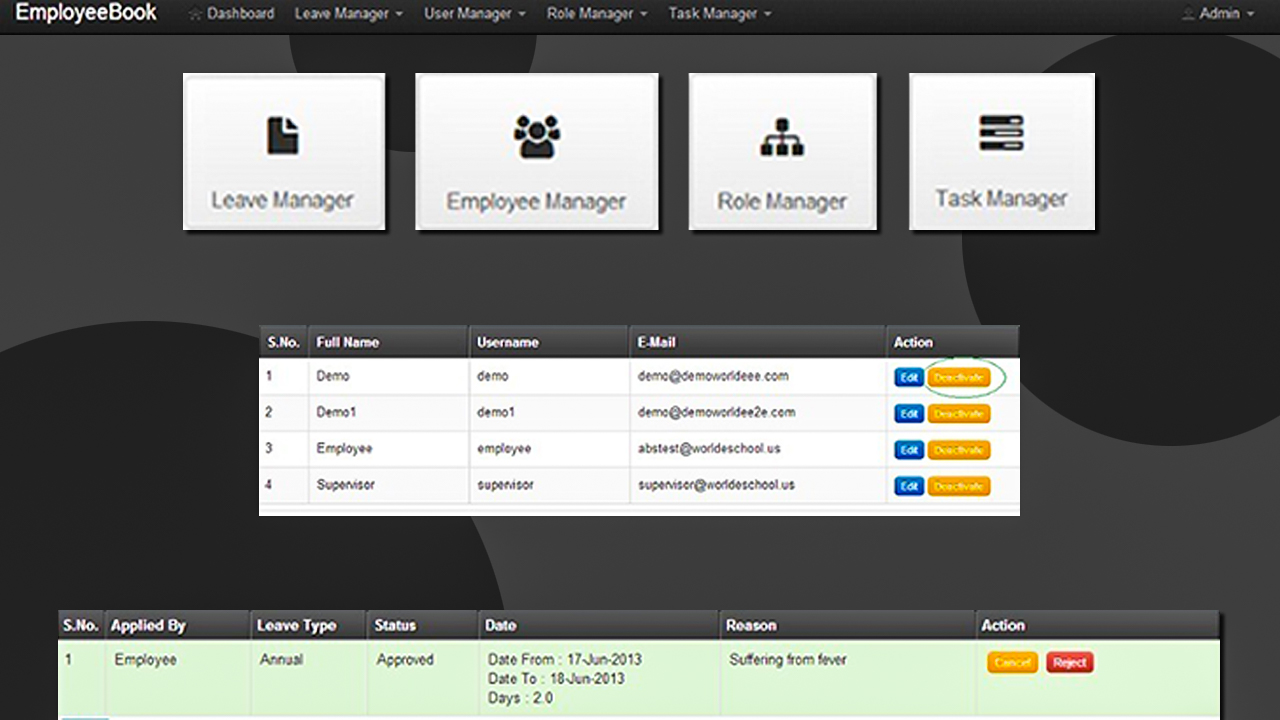Edit the Employee user row
This screenshot has height=720, width=1280.
click(908, 451)
